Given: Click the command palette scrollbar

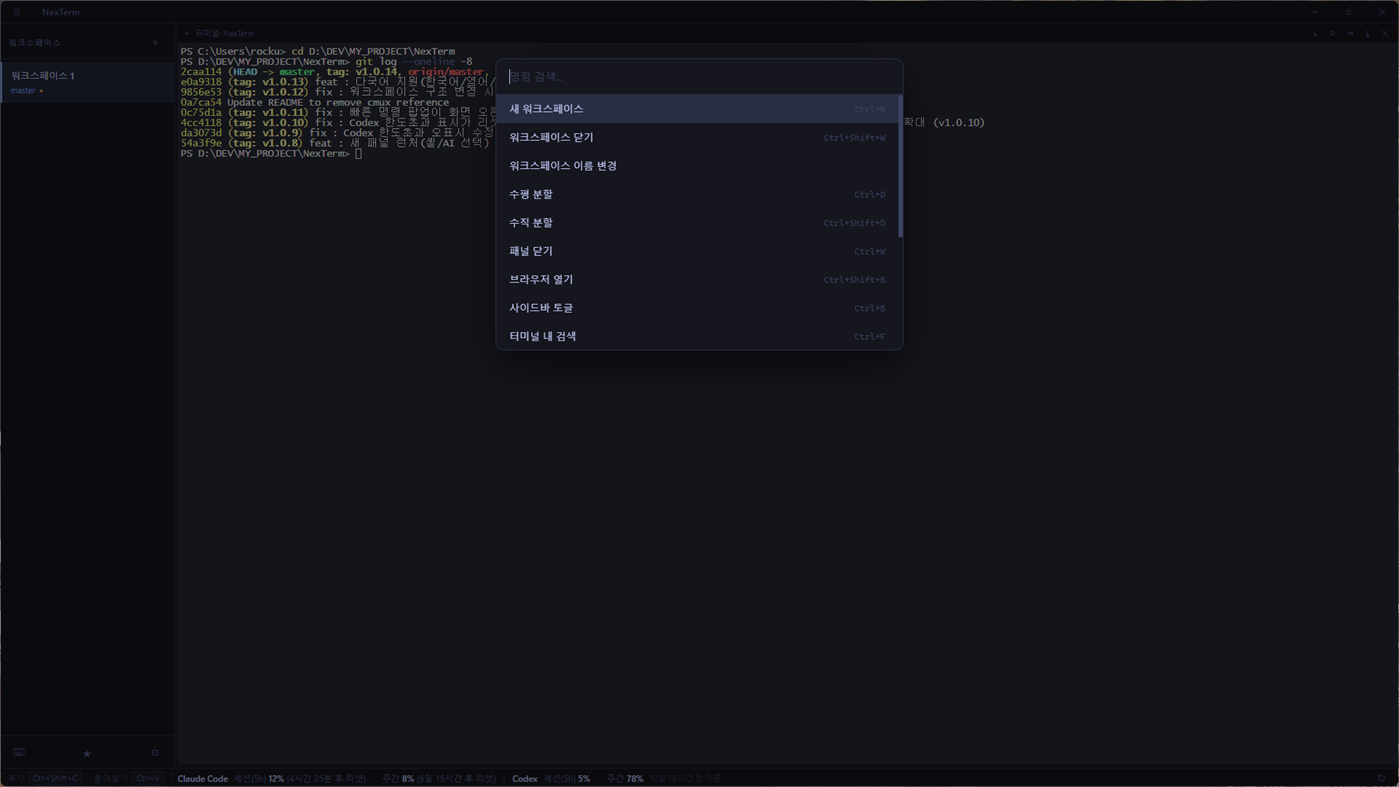Looking at the screenshot, I should [900, 166].
